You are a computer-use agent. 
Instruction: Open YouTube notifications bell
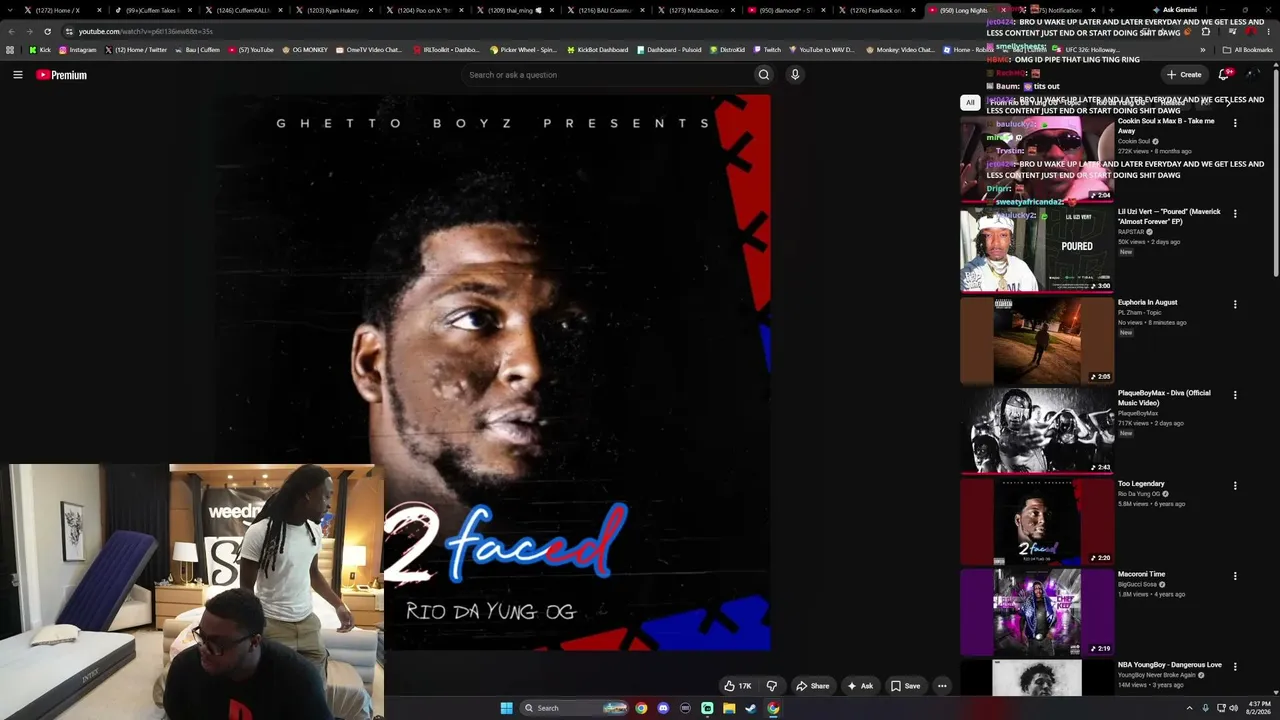pos(1223,75)
